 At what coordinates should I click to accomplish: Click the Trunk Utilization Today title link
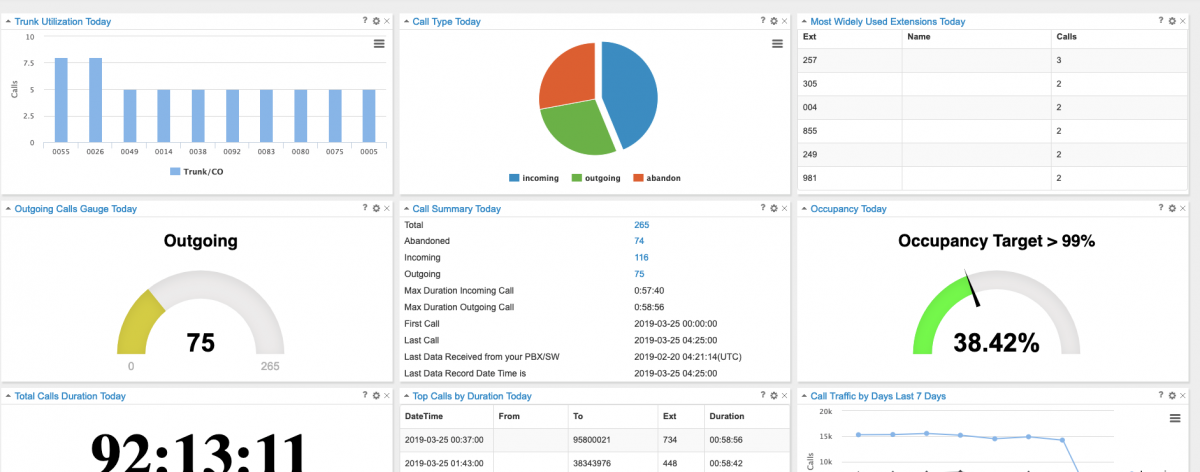(x=63, y=21)
